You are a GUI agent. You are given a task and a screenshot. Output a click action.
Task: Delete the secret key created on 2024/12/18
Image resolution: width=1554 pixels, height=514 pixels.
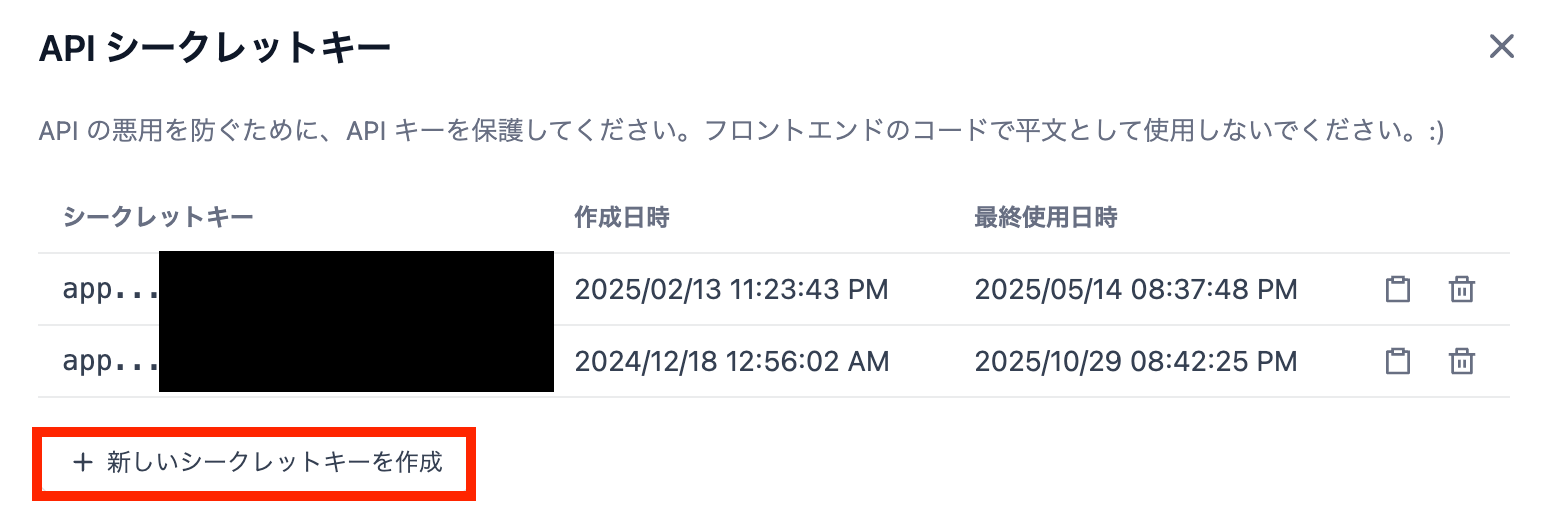coord(1462,361)
